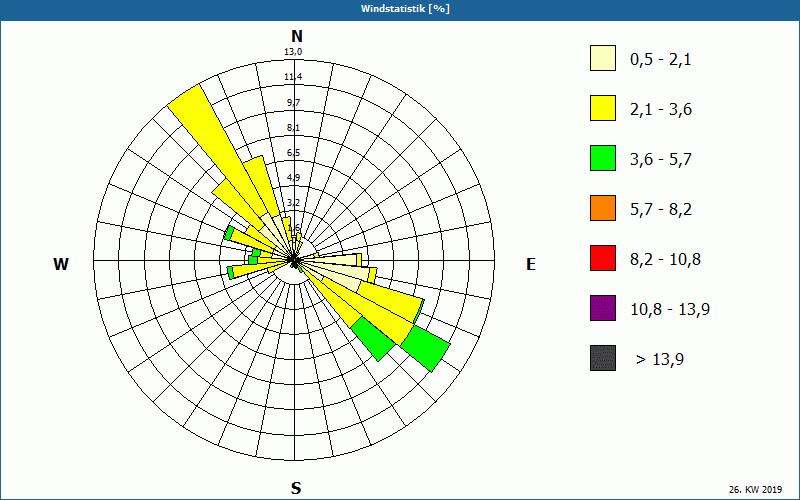Click the E compass label

531,264
